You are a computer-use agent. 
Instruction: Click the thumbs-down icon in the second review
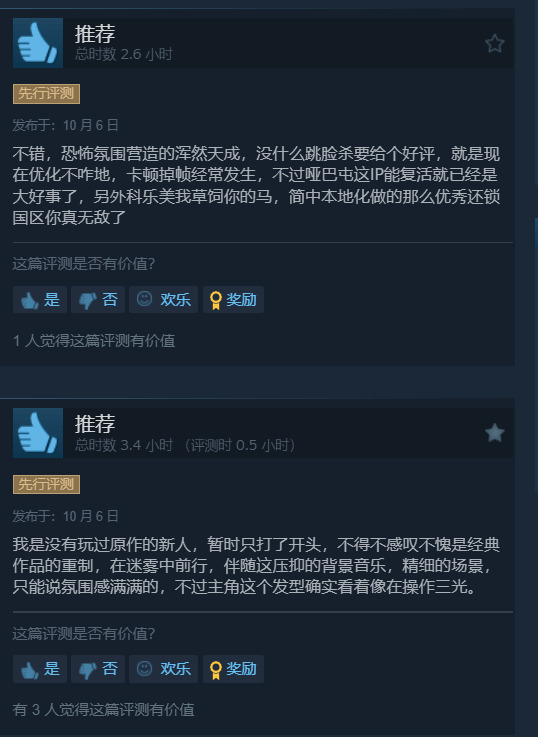87,670
